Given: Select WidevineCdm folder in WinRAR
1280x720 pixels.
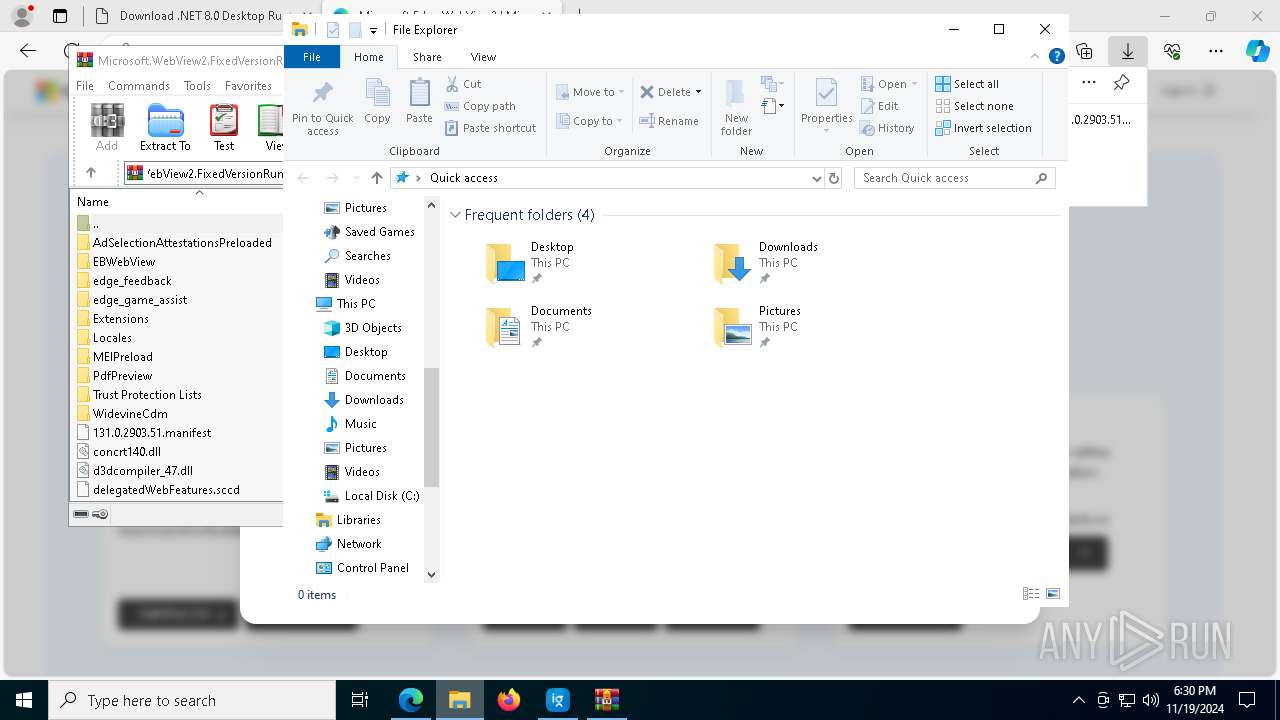Looking at the screenshot, I should click(x=122, y=414).
